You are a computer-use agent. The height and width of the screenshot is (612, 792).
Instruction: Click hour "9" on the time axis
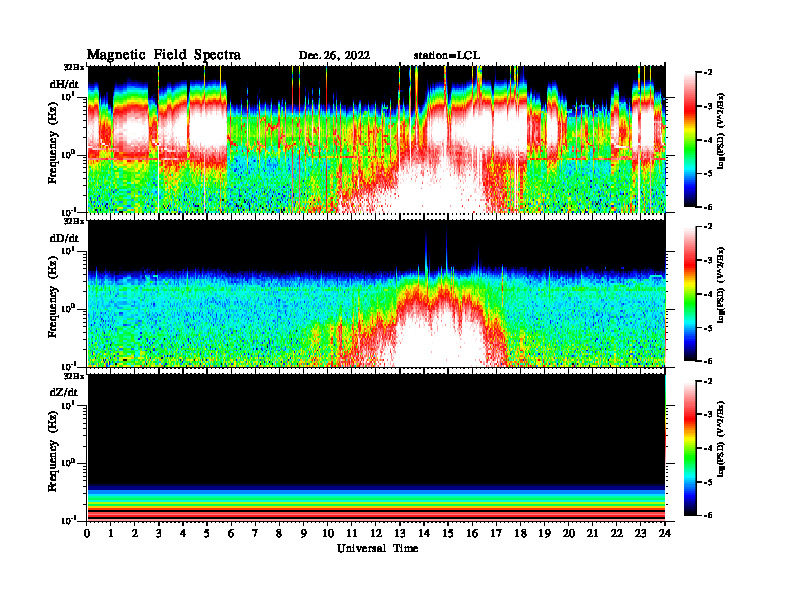(304, 533)
